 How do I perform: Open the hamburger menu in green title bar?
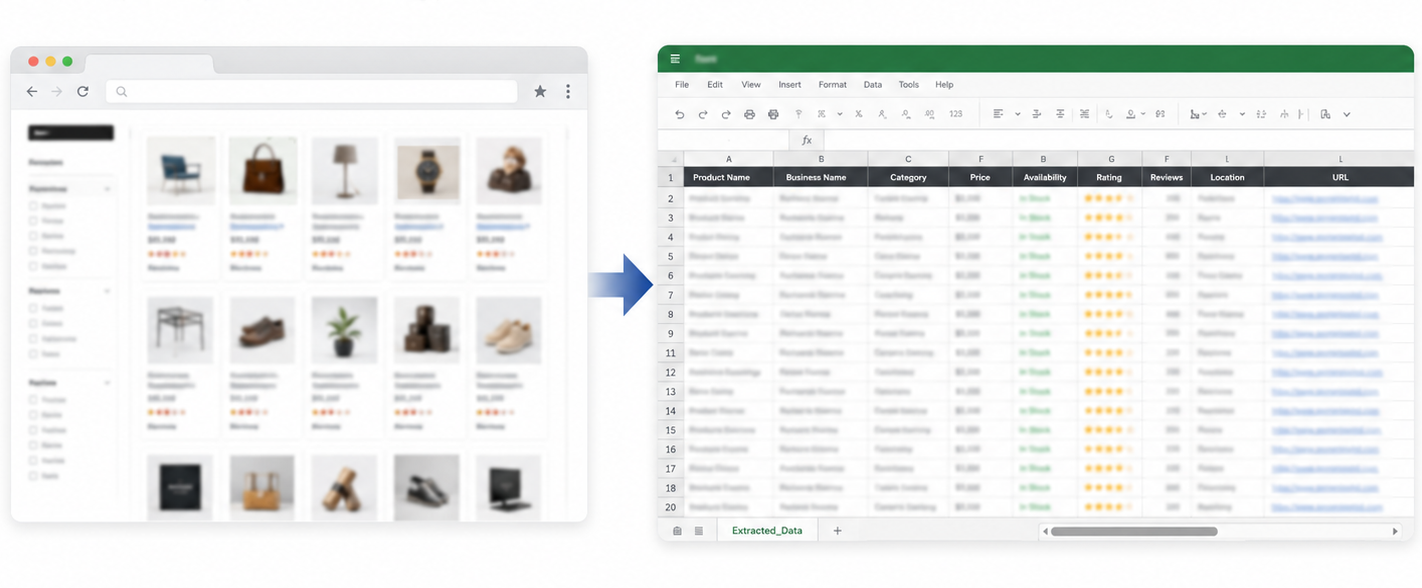[675, 59]
